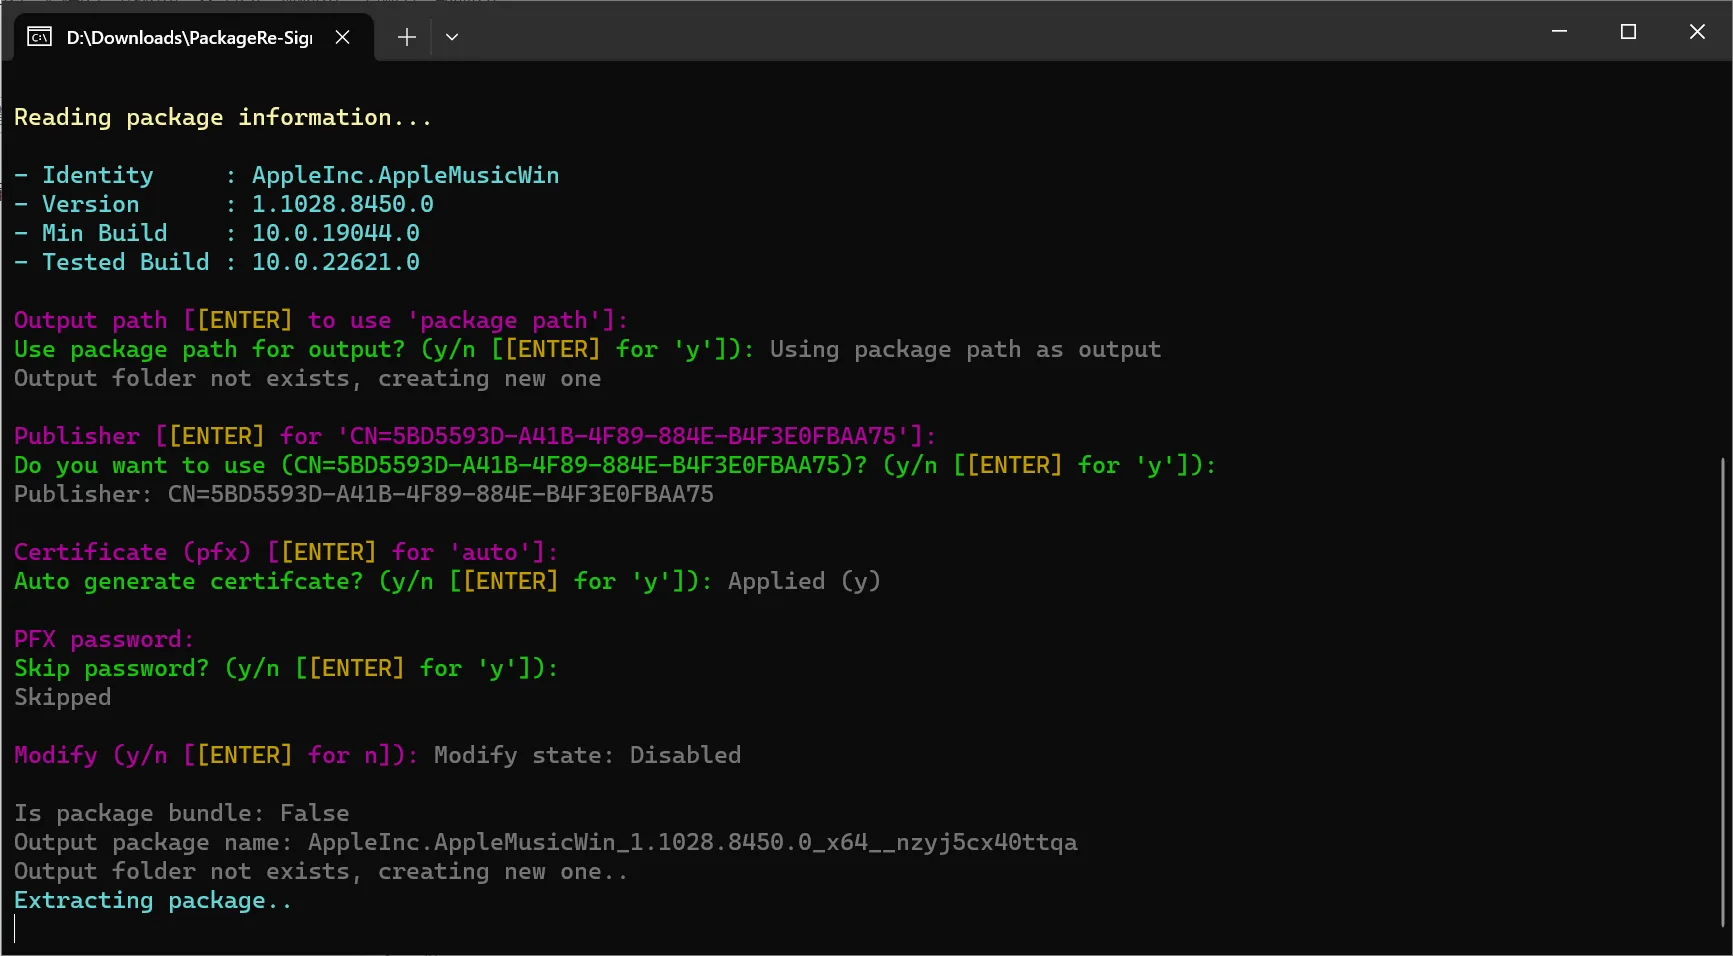The image size is (1733, 956).
Task: Close the PackageRe-Sign terminal tab
Action: 342,37
